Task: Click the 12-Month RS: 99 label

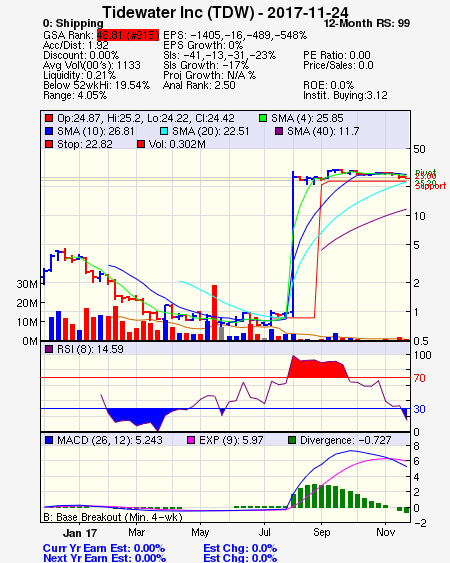Action: tap(367, 23)
